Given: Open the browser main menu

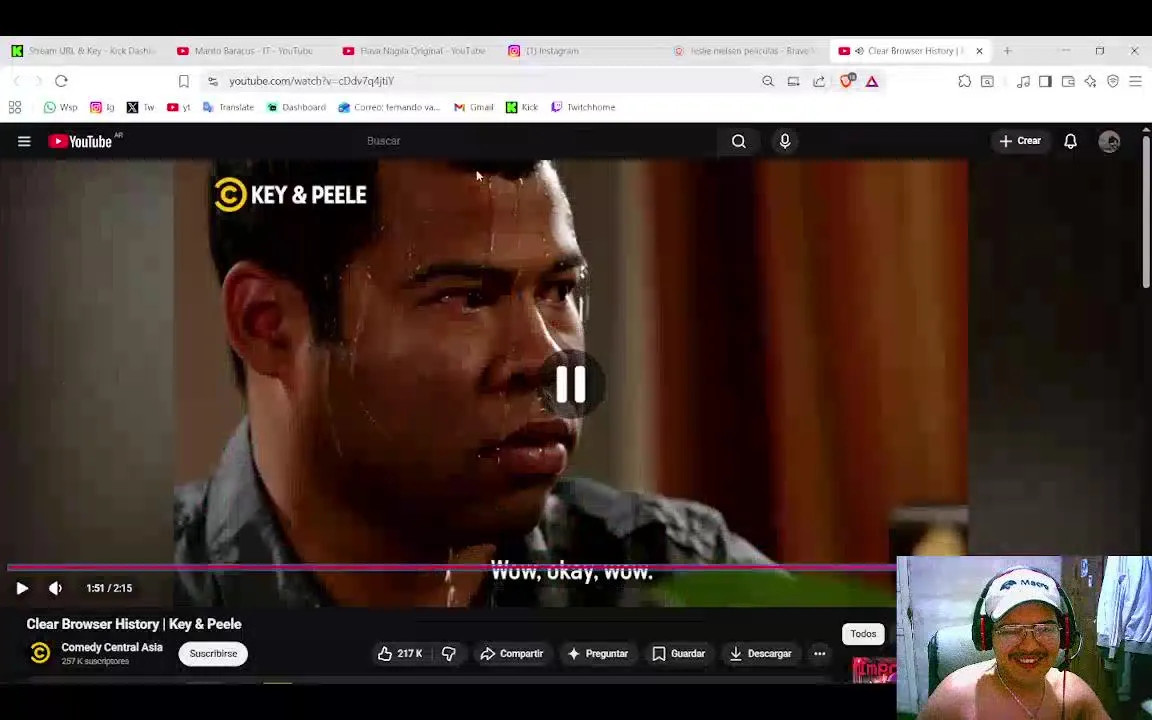Looking at the screenshot, I should point(1135,82).
